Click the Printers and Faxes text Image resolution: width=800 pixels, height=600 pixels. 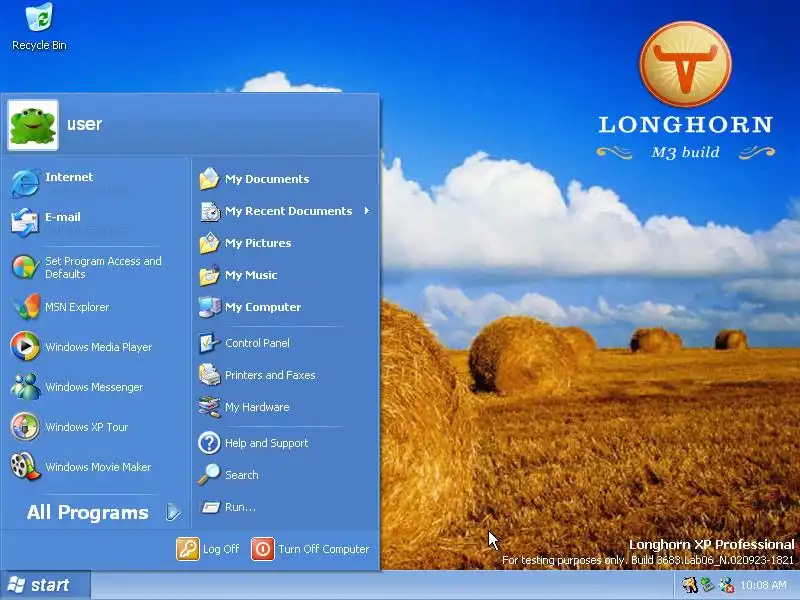coord(270,375)
